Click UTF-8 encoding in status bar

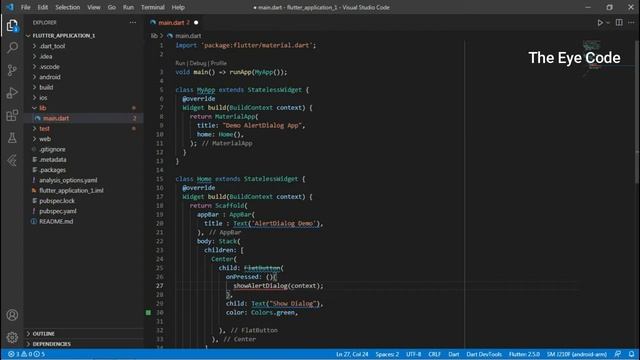(413, 354)
